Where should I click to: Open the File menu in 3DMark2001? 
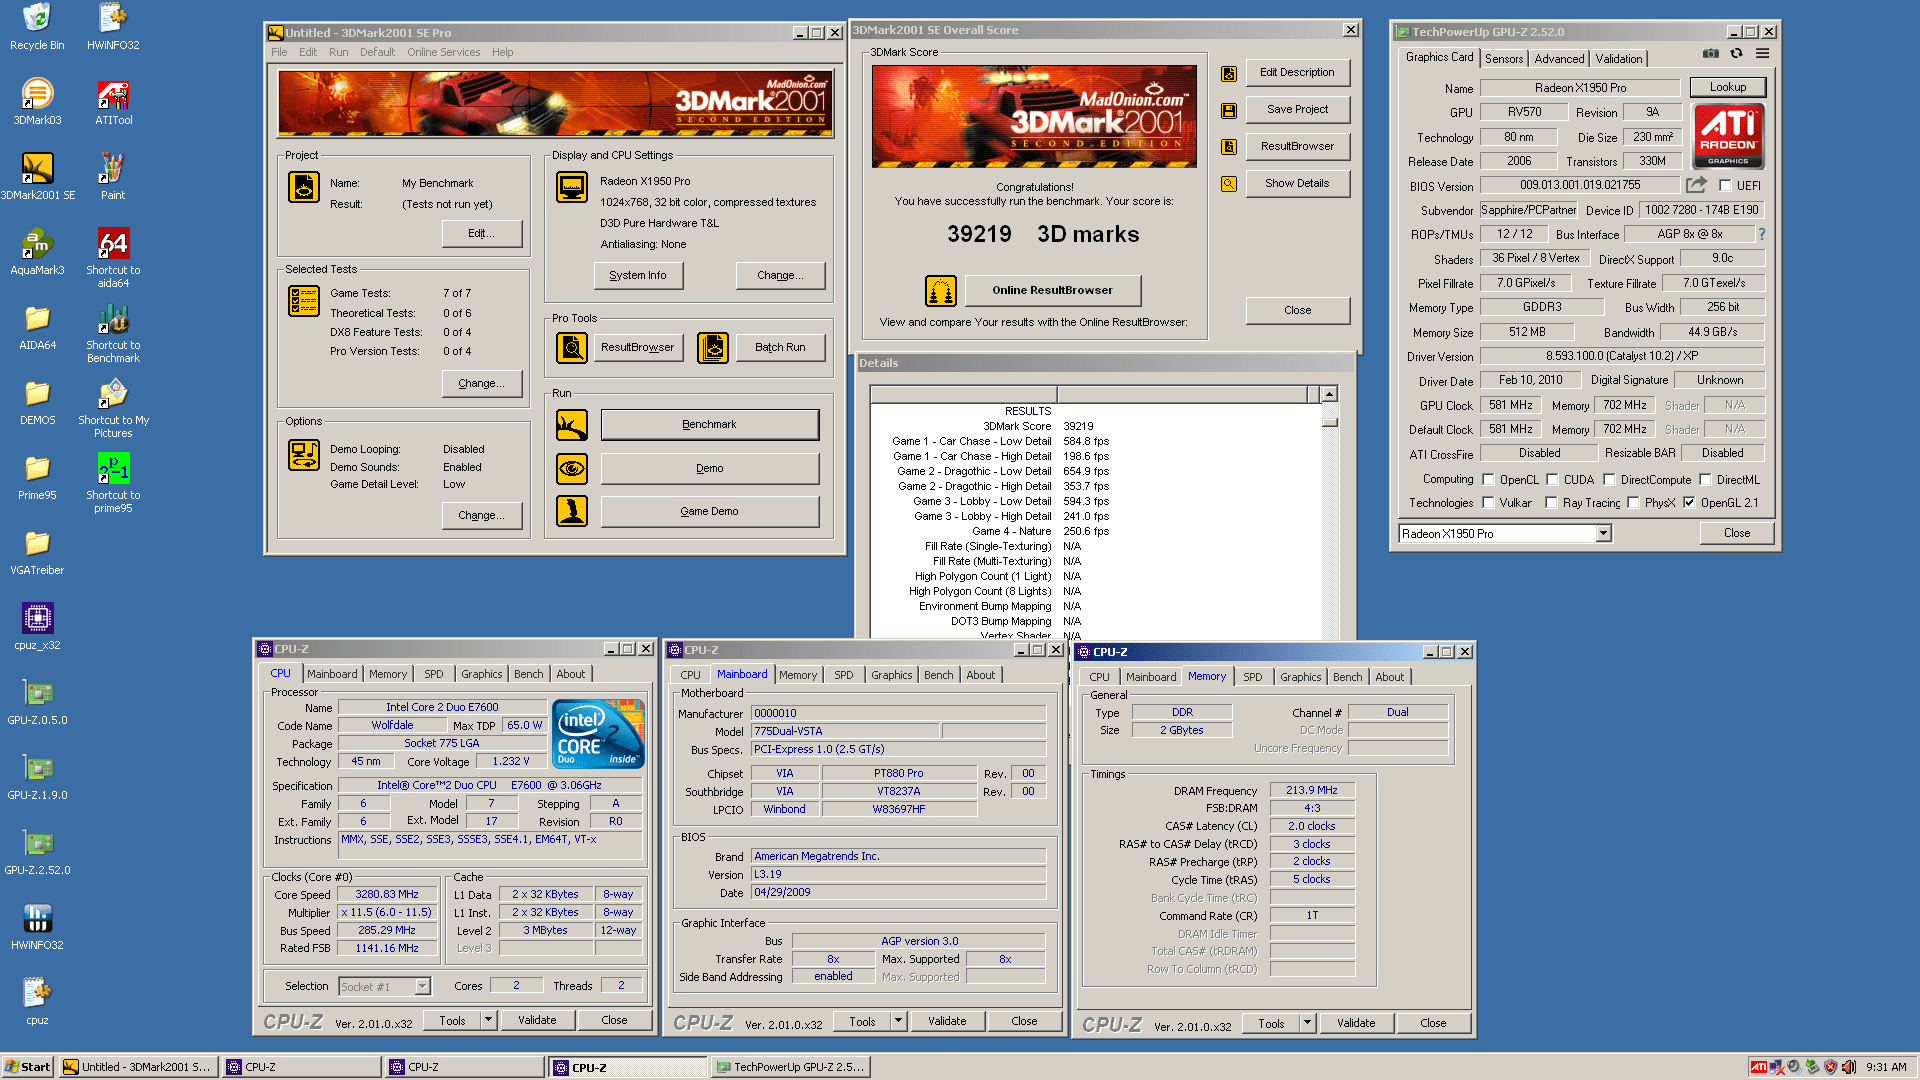(279, 52)
